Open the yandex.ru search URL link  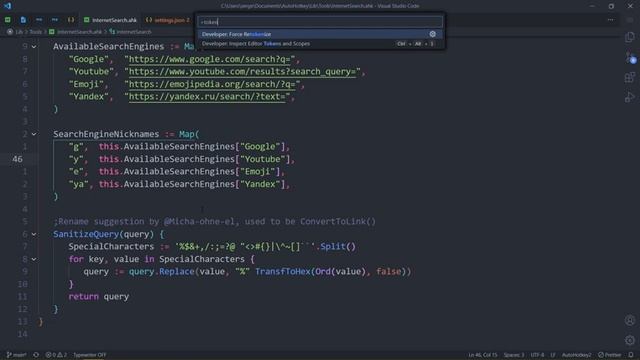207,97
